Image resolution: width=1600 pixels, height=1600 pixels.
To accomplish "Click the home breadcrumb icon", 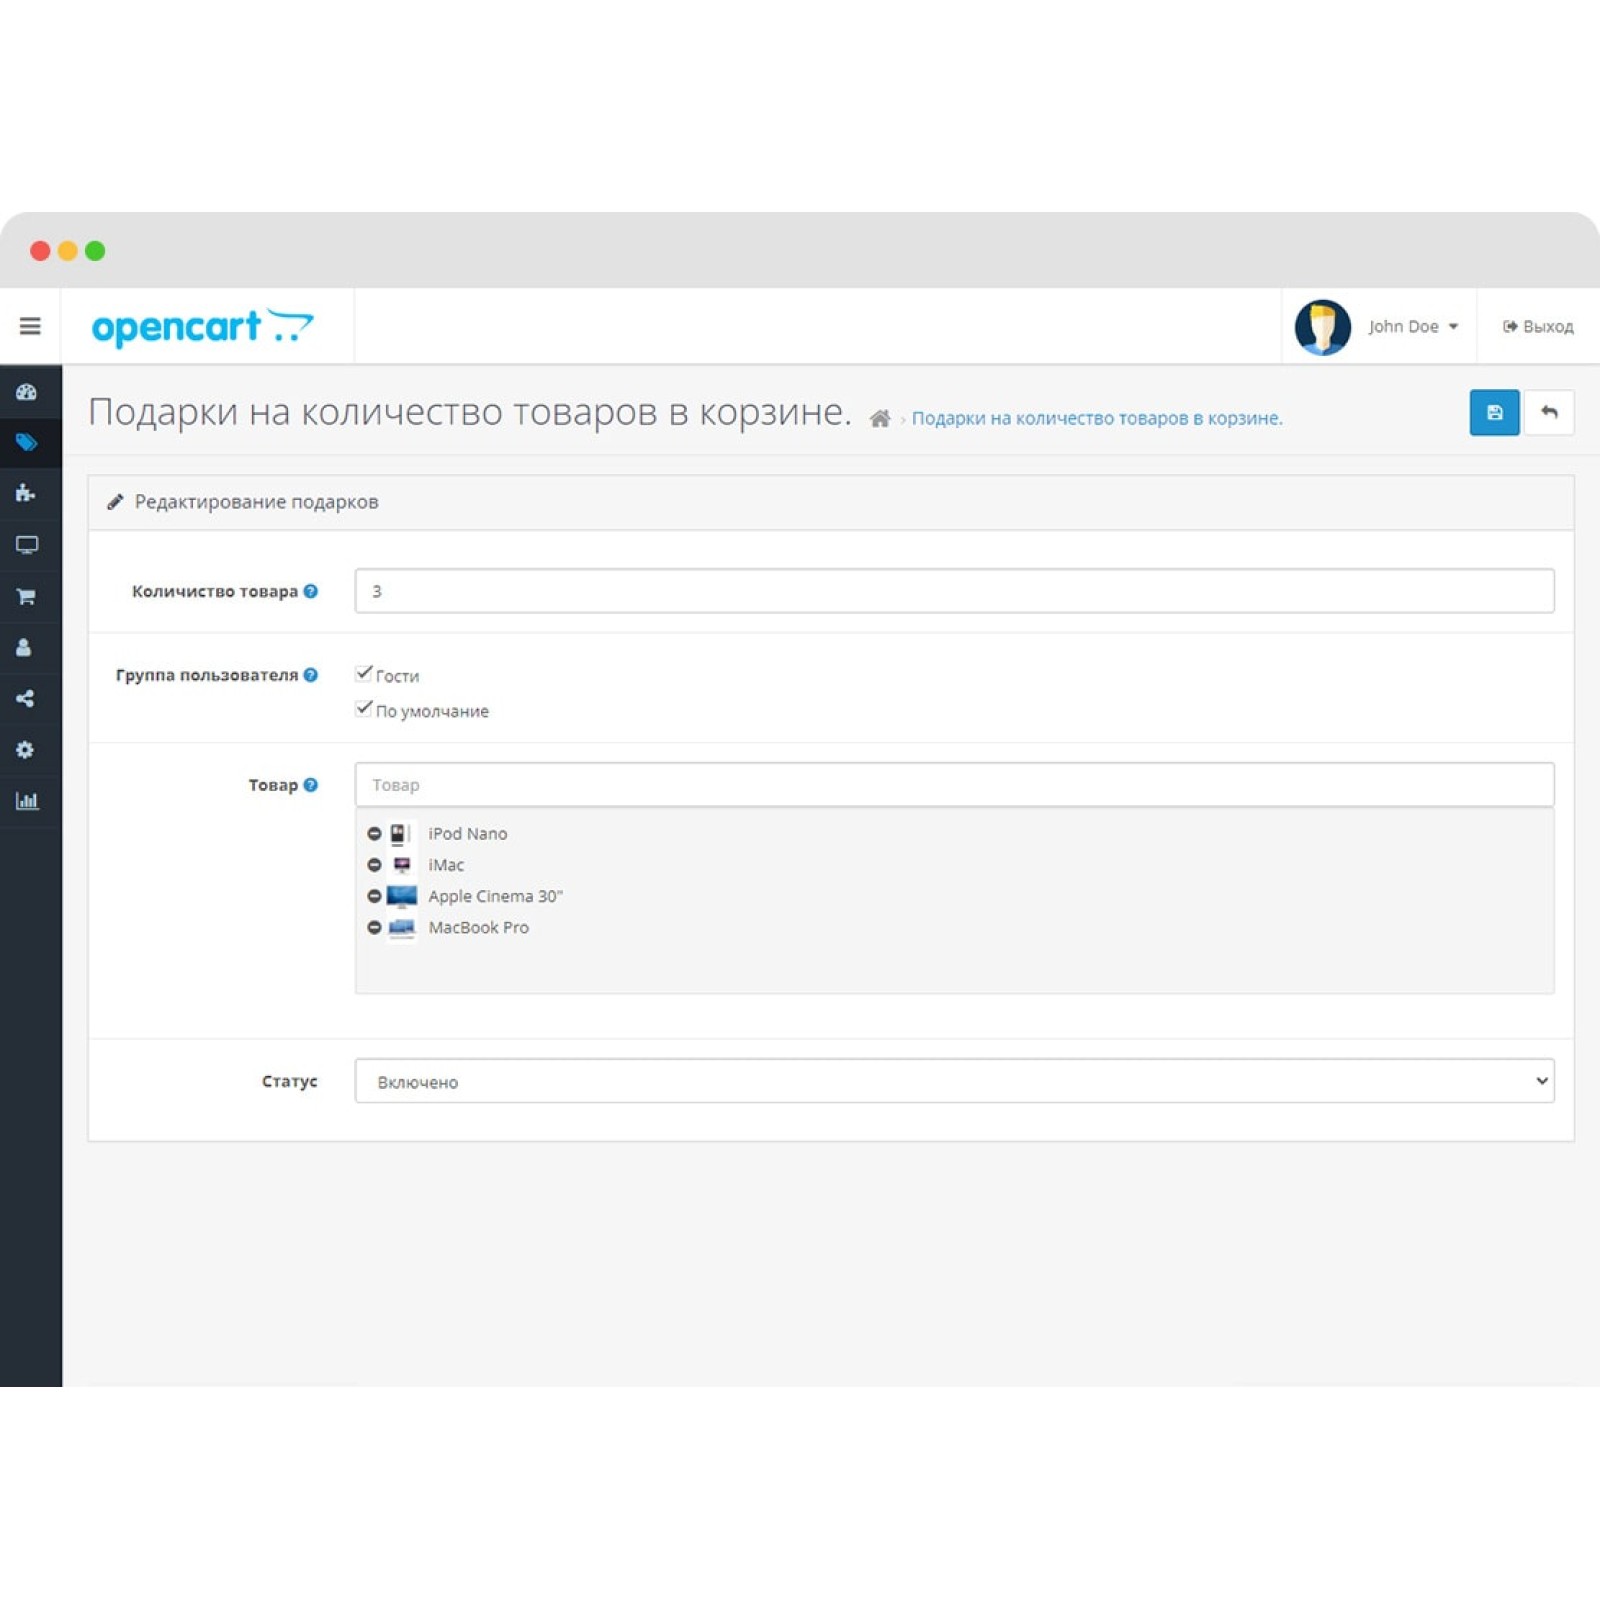I will click(880, 418).
